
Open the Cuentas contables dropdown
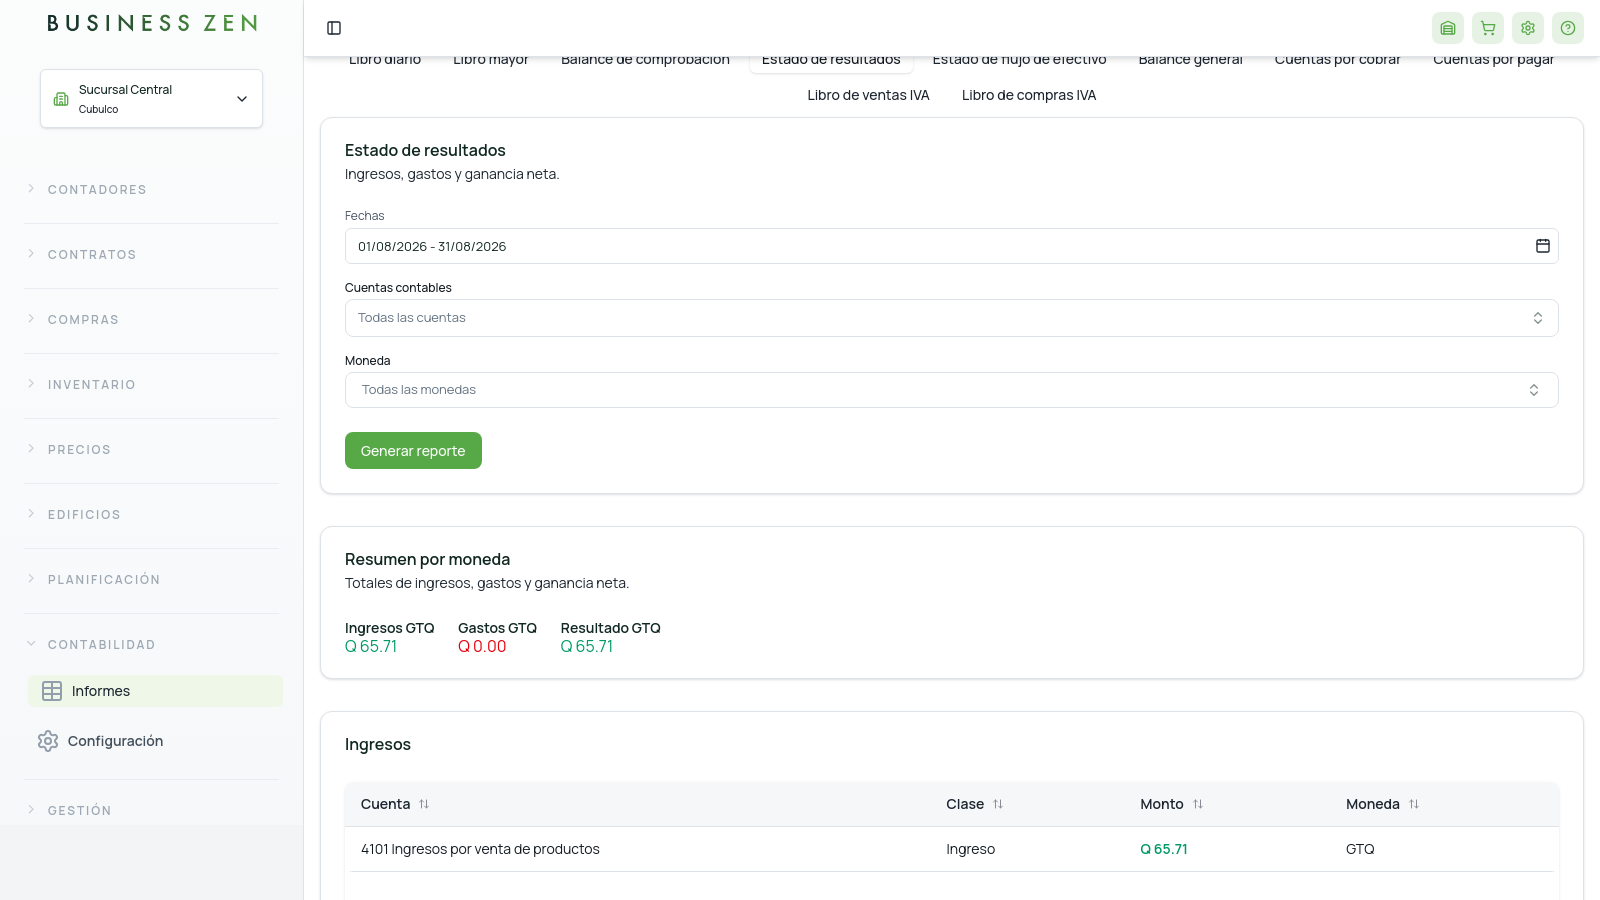(x=951, y=318)
